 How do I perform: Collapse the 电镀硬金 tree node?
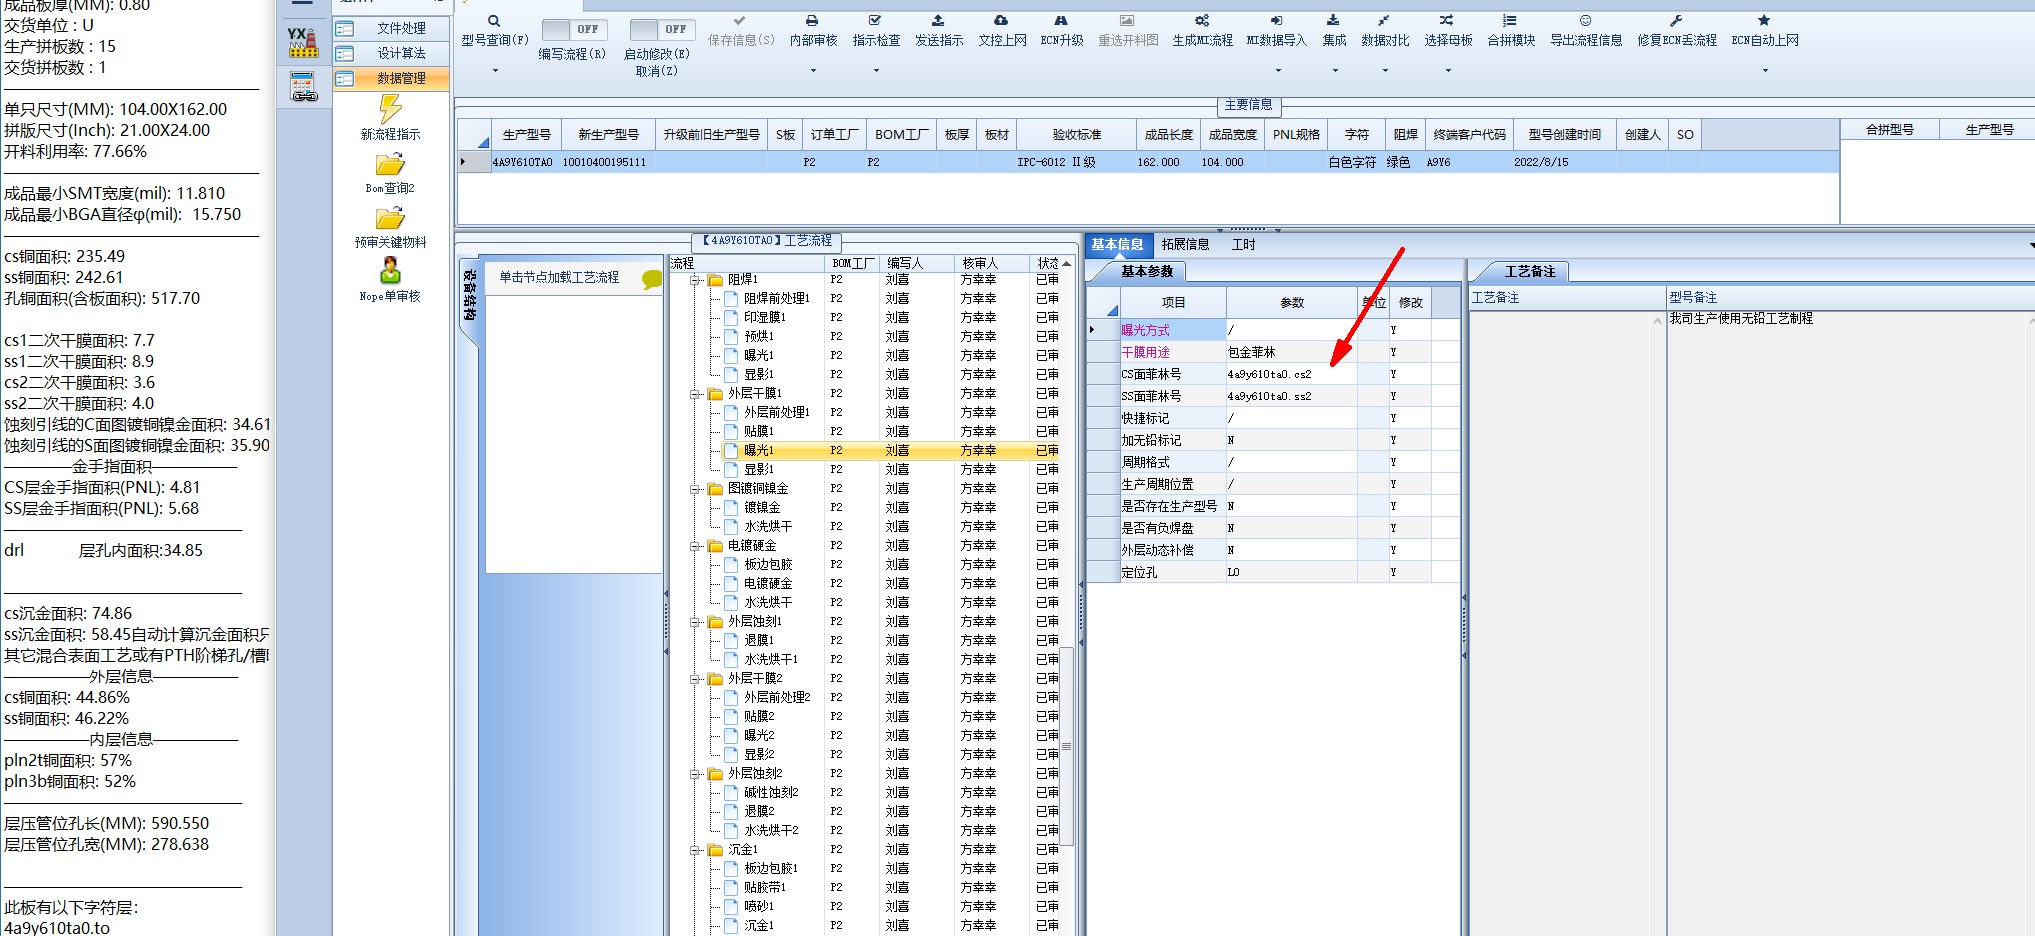coord(695,546)
